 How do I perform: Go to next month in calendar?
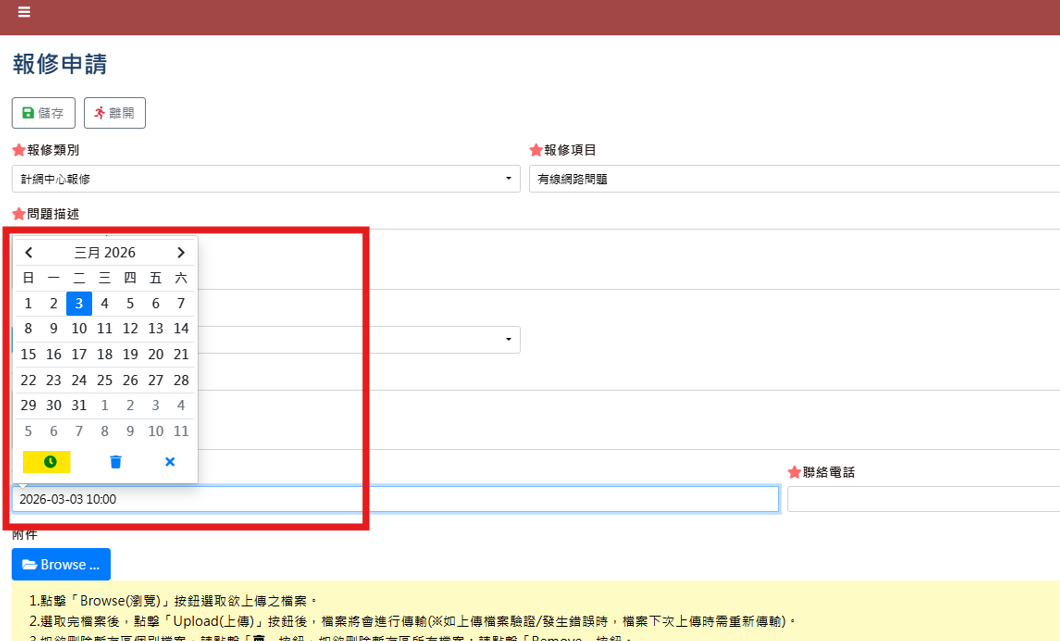[181, 253]
